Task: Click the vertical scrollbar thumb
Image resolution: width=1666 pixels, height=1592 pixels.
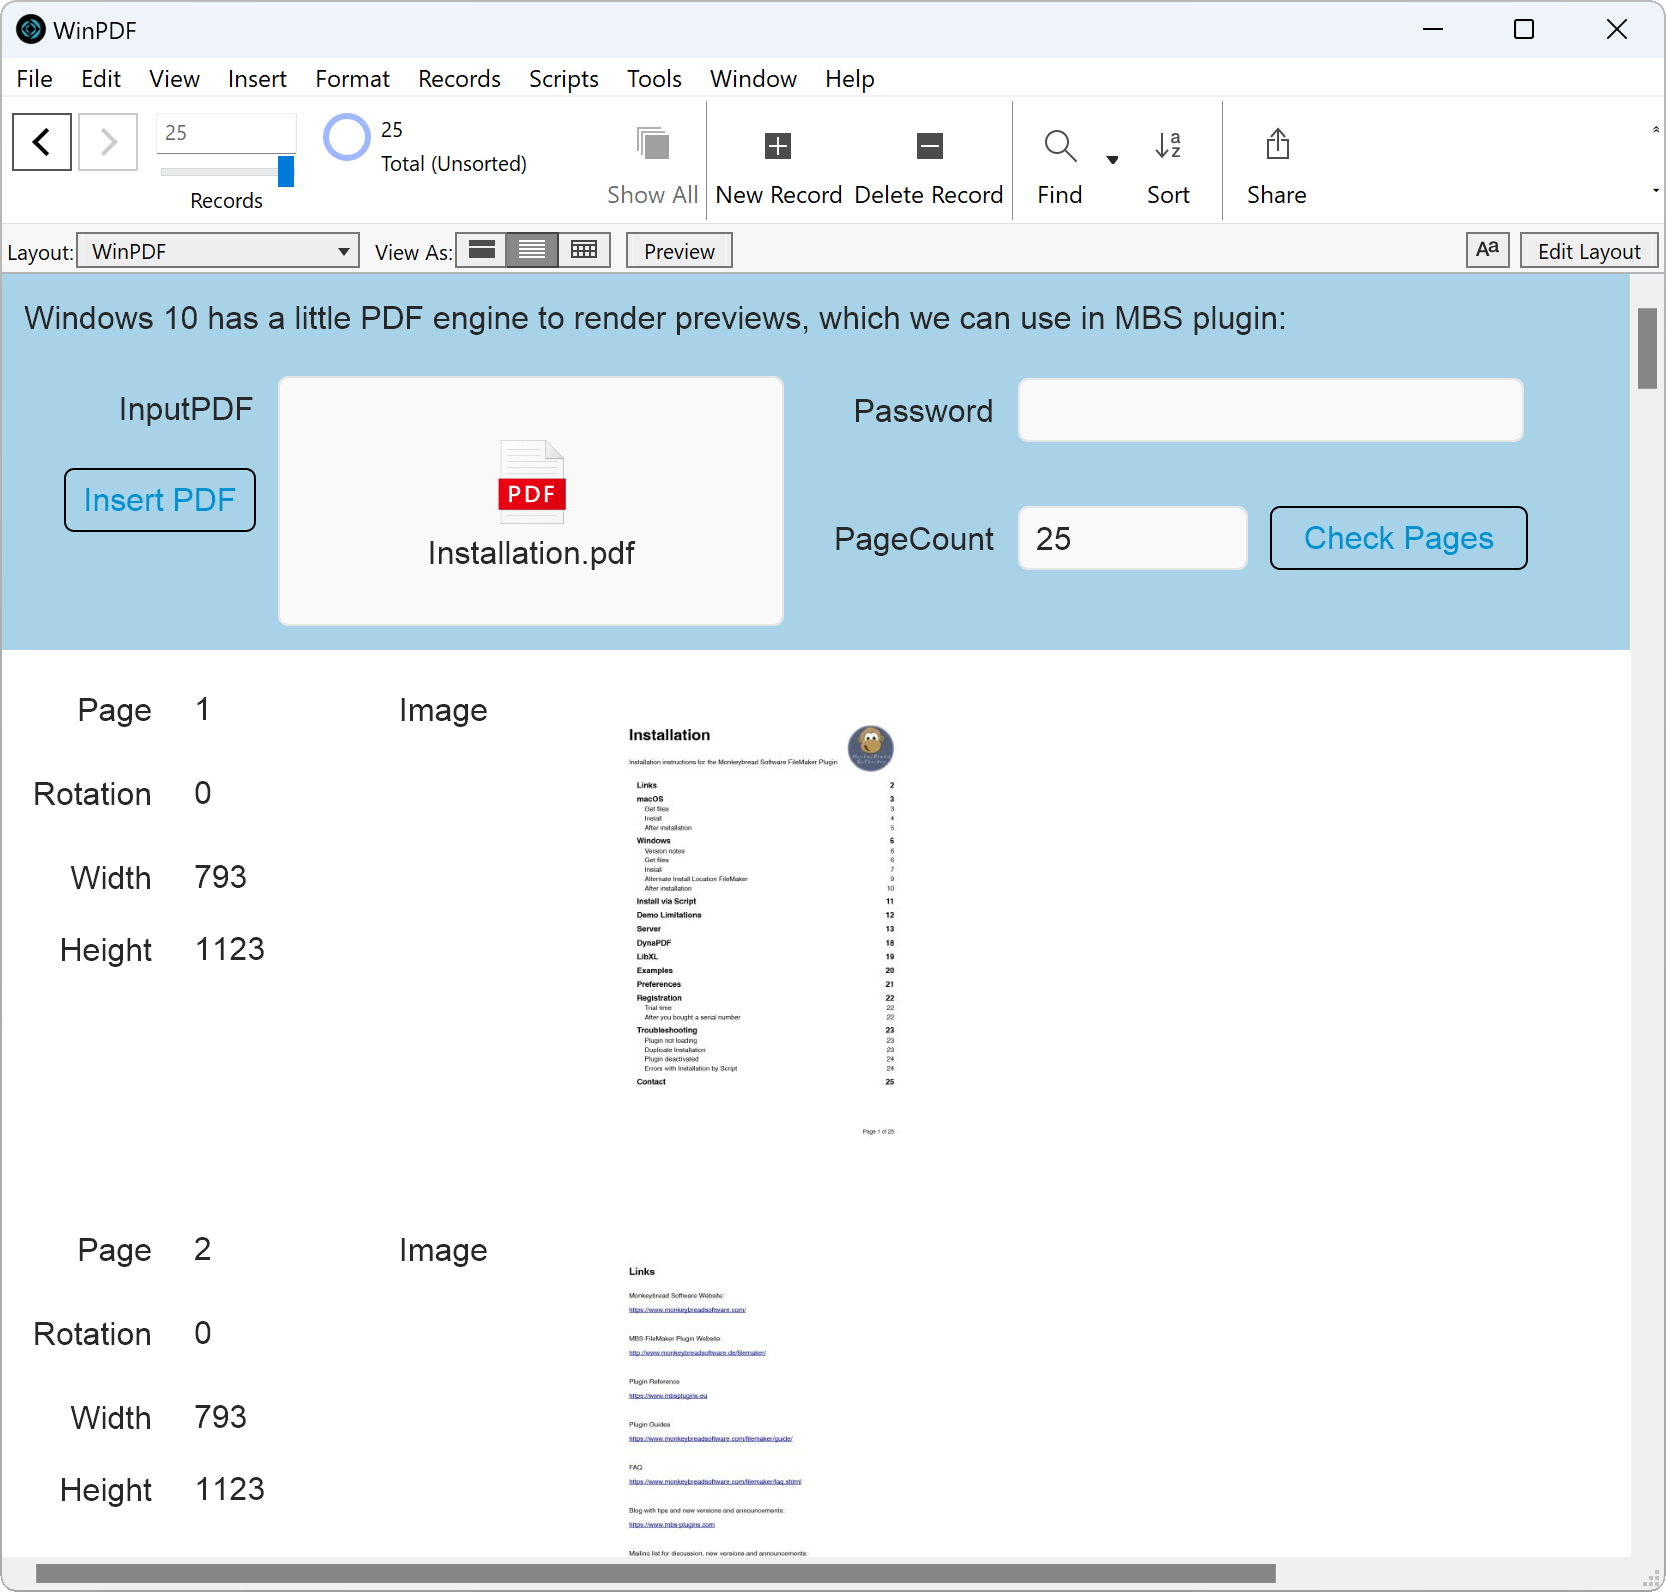Action: click(1647, 348)
